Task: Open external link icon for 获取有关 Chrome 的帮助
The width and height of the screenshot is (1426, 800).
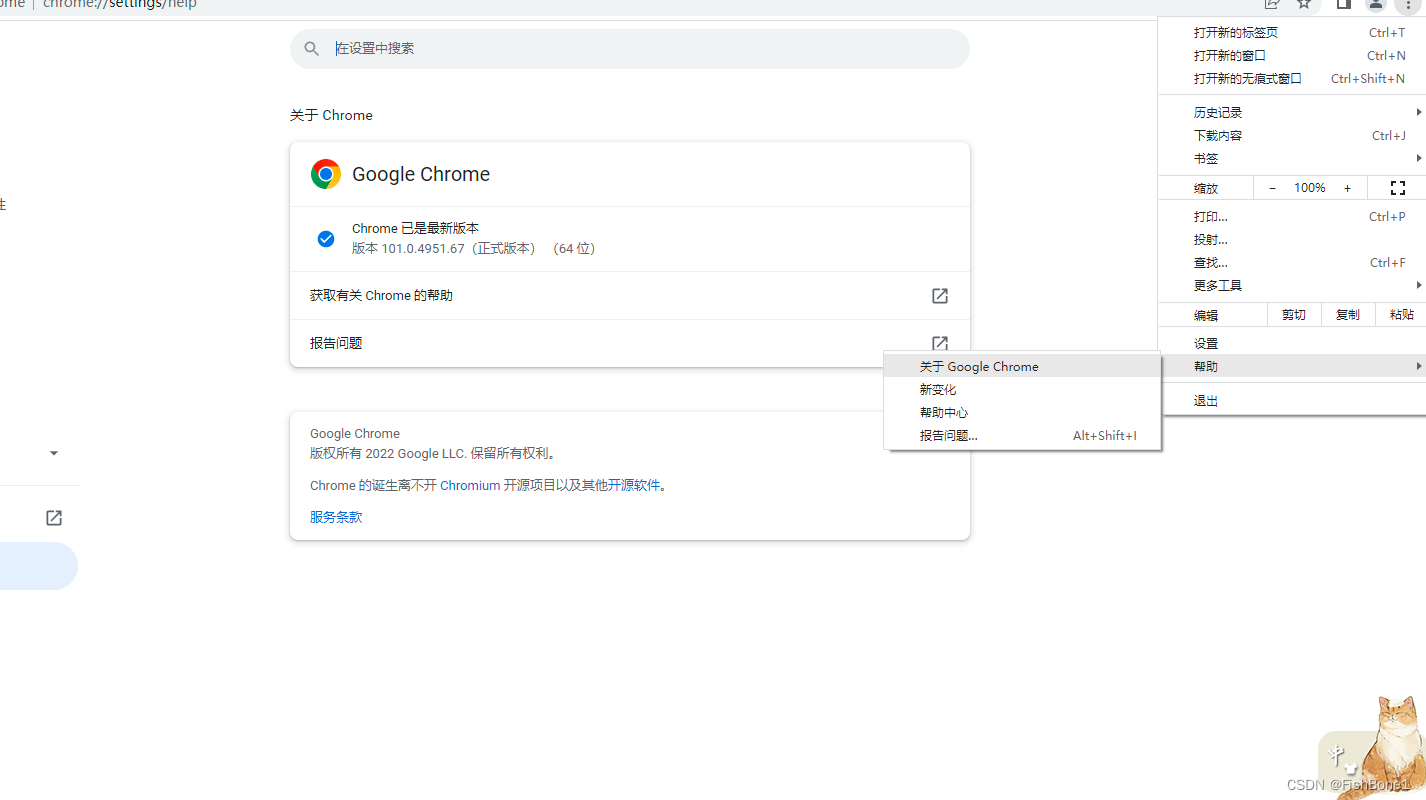Action: tap(940, 296)
